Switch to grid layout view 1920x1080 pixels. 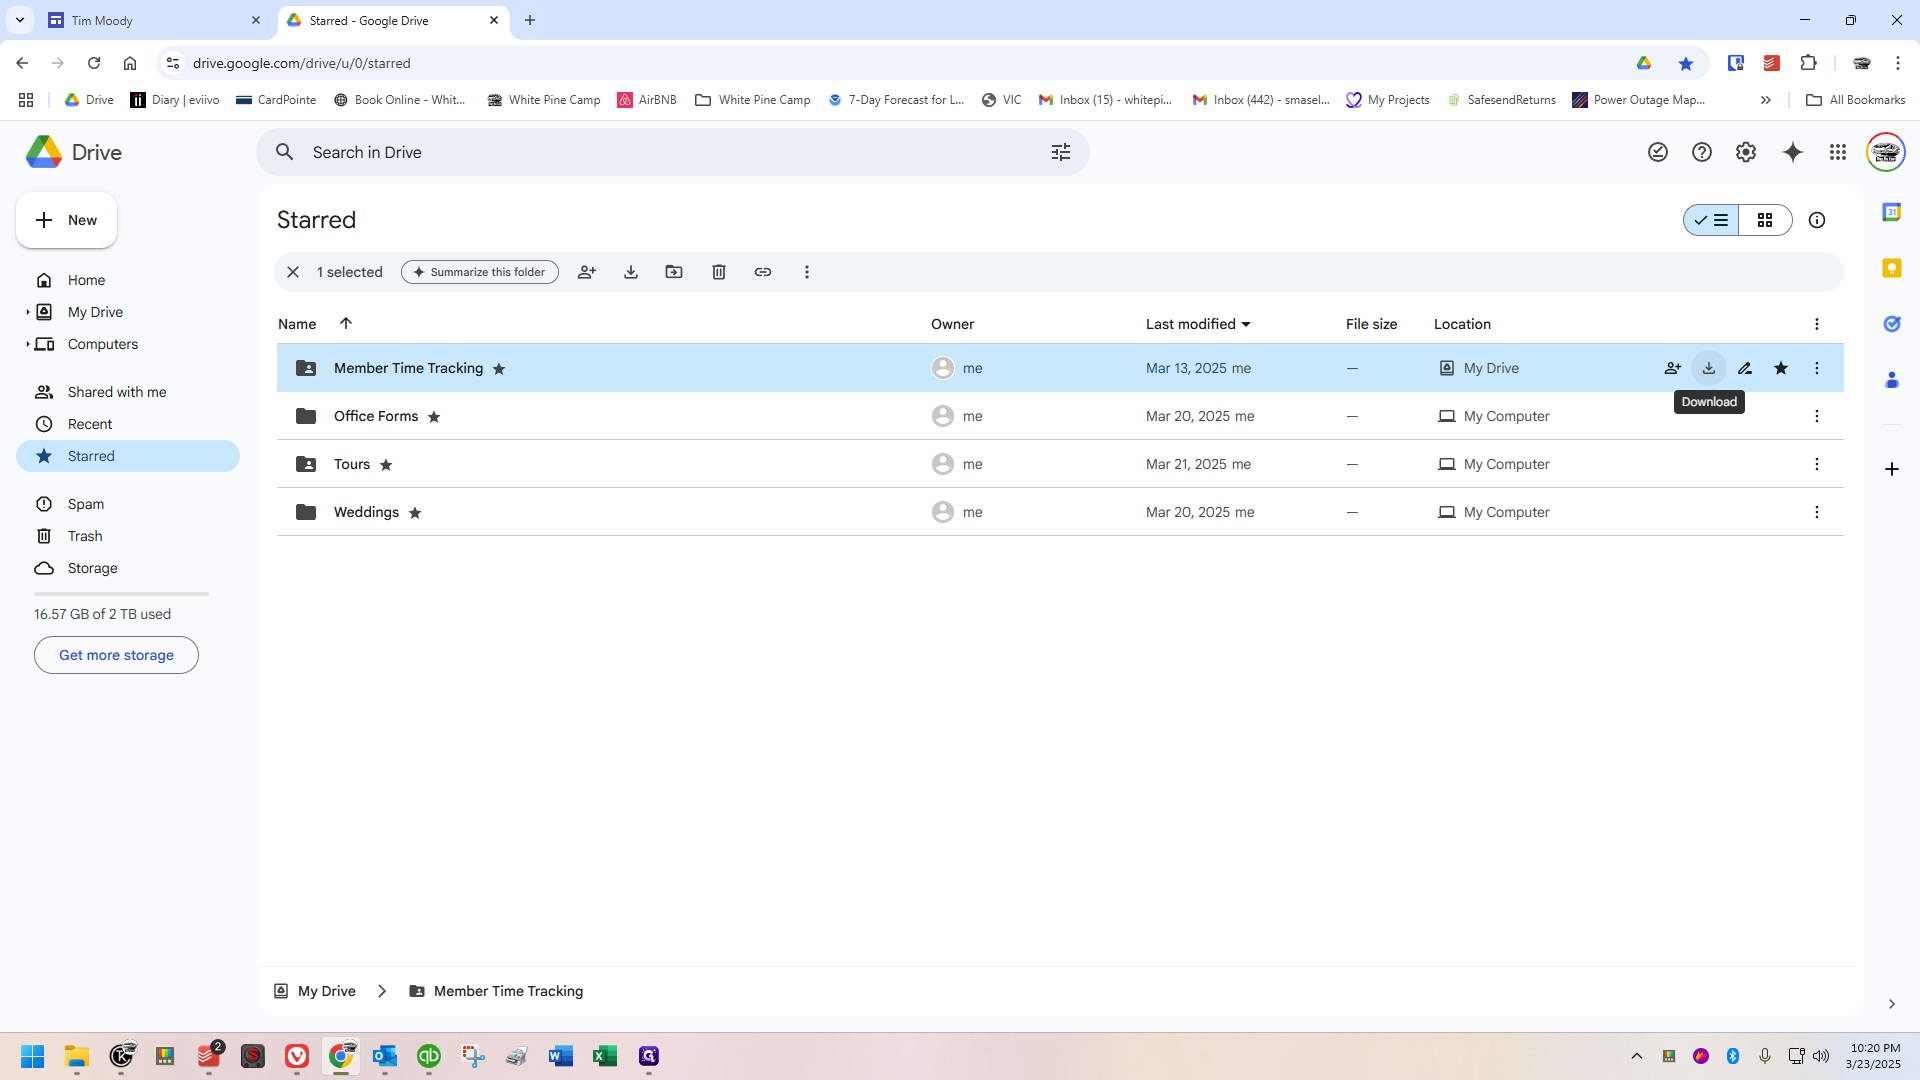1765,220
